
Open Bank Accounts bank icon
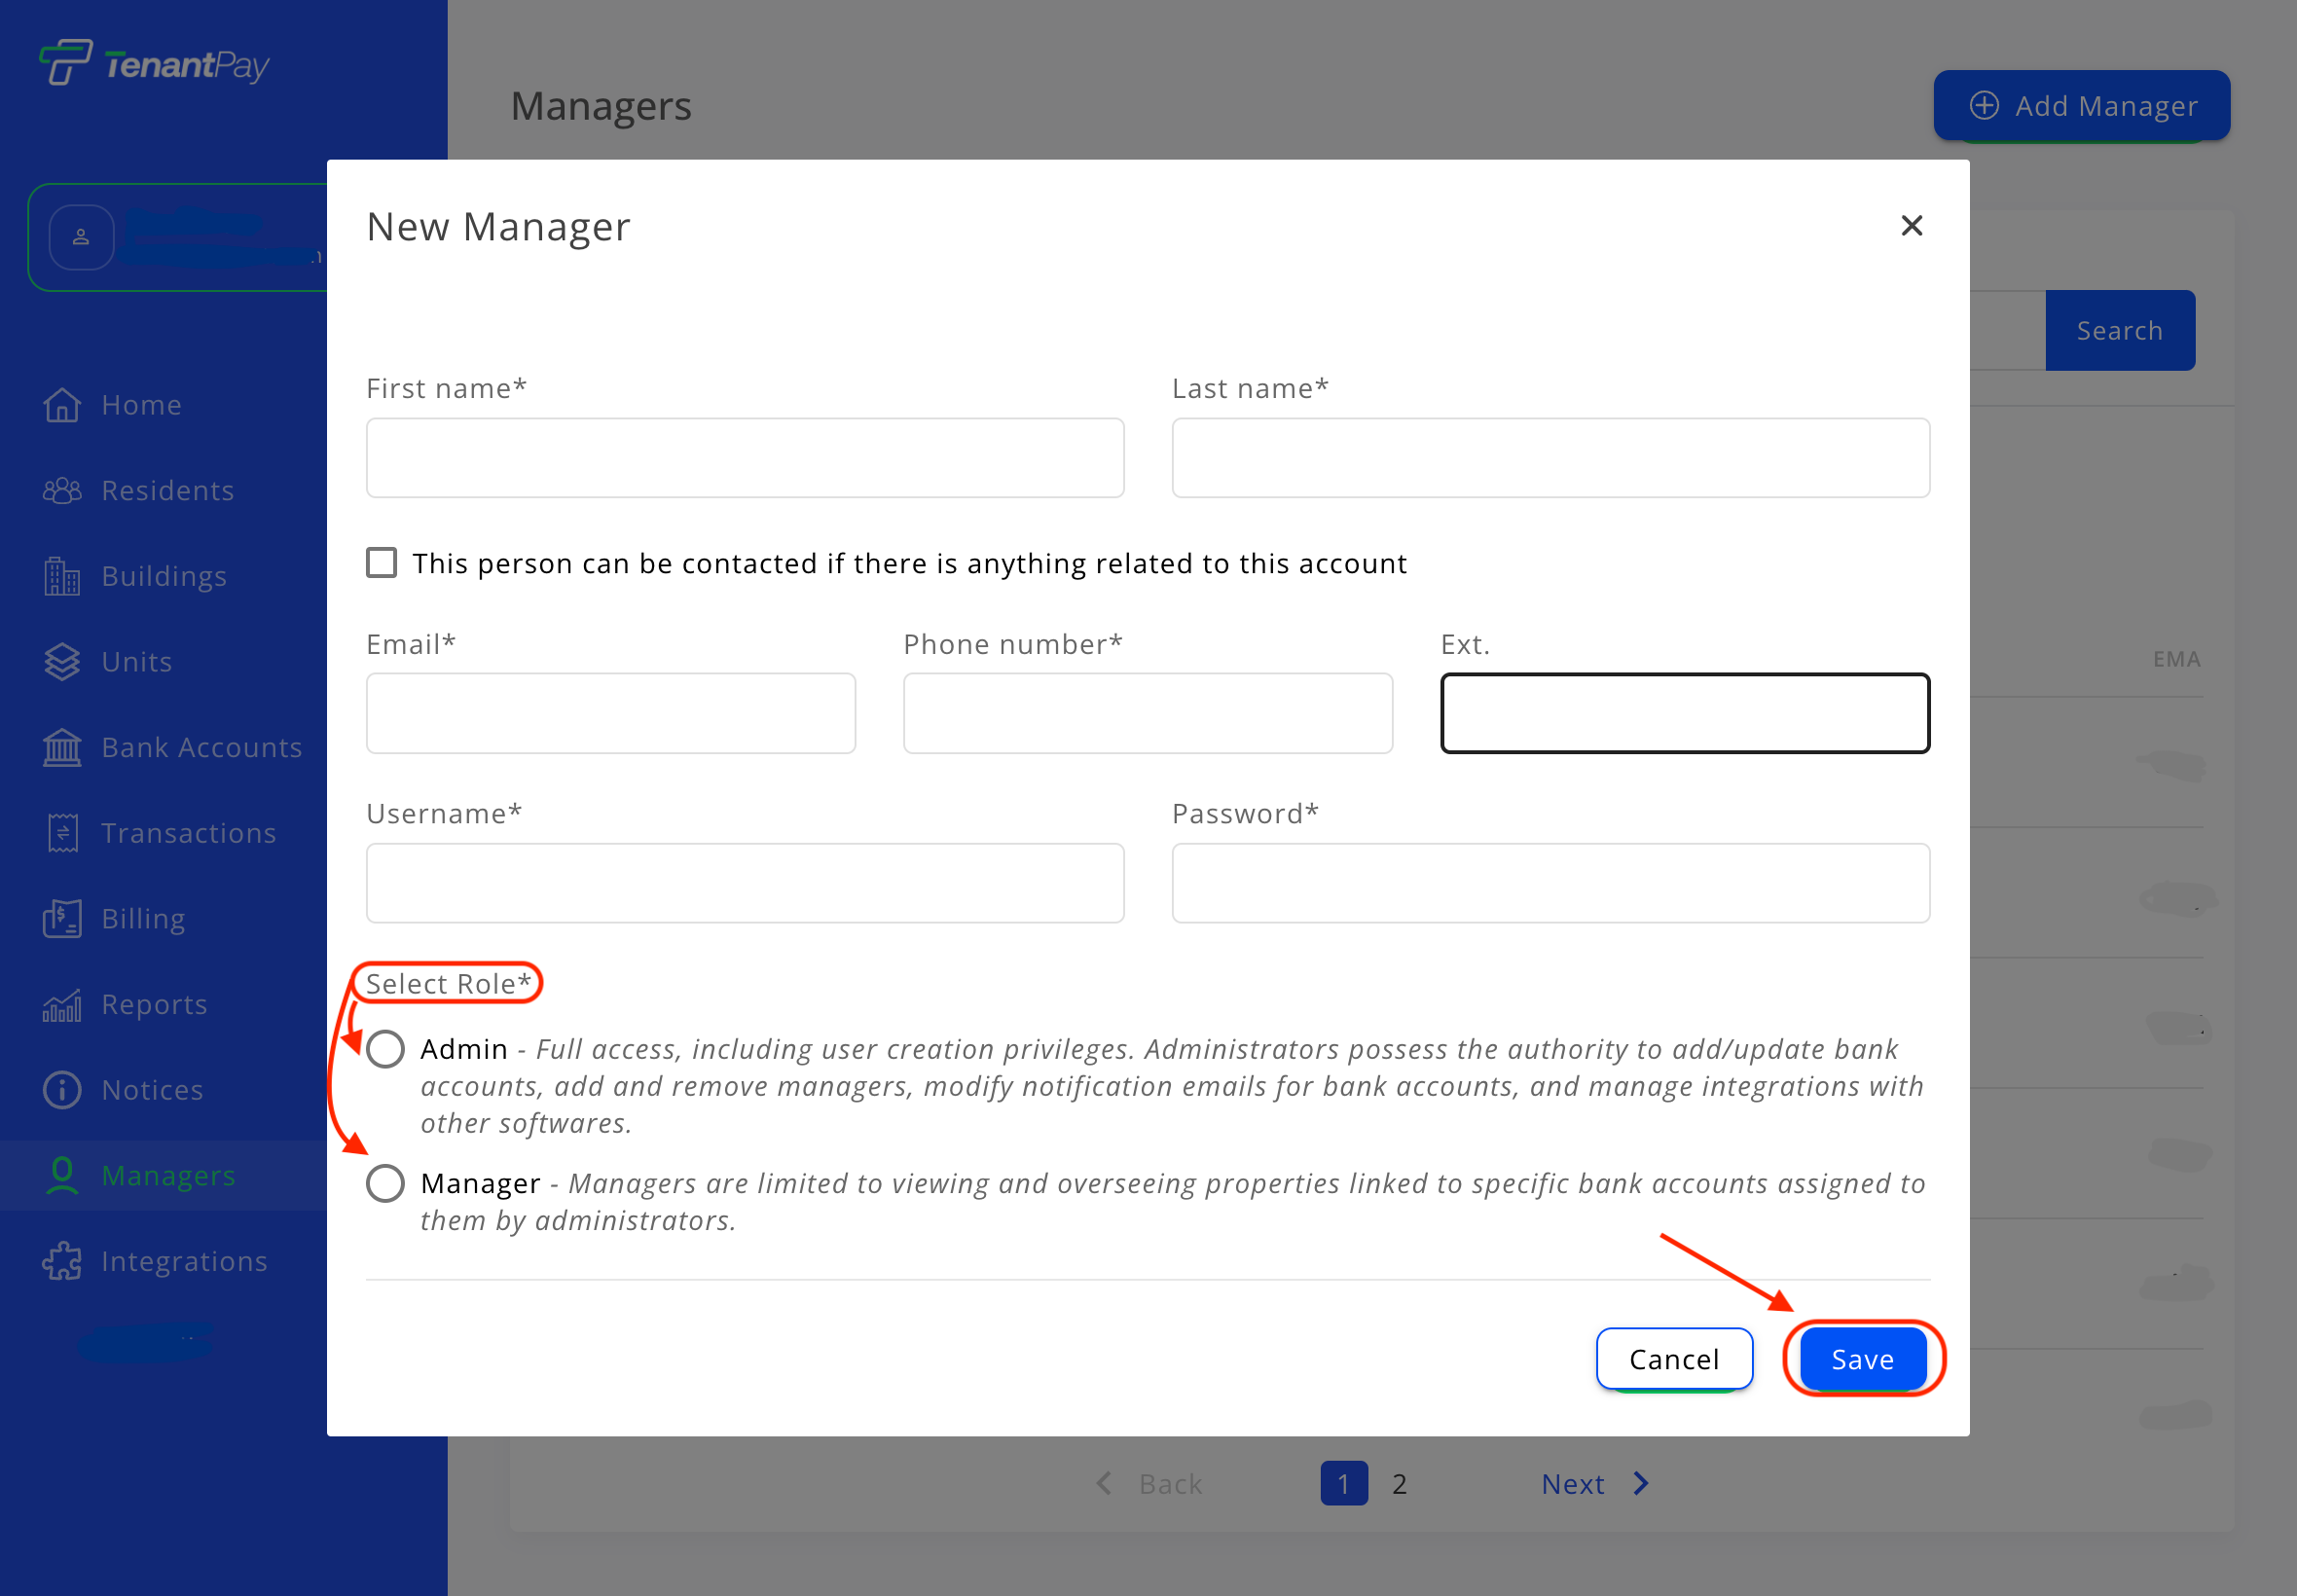pyautogui.click(x=62, y=748)
